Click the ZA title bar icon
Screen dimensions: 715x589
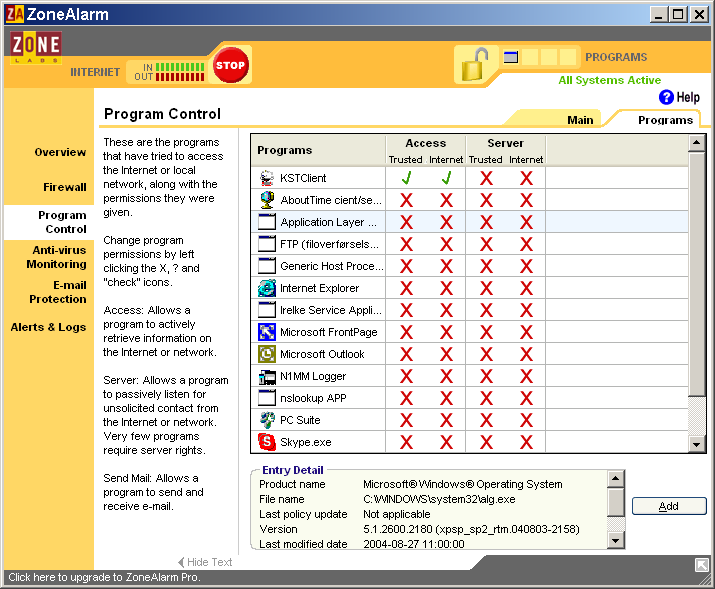click(x=15, y=14)
